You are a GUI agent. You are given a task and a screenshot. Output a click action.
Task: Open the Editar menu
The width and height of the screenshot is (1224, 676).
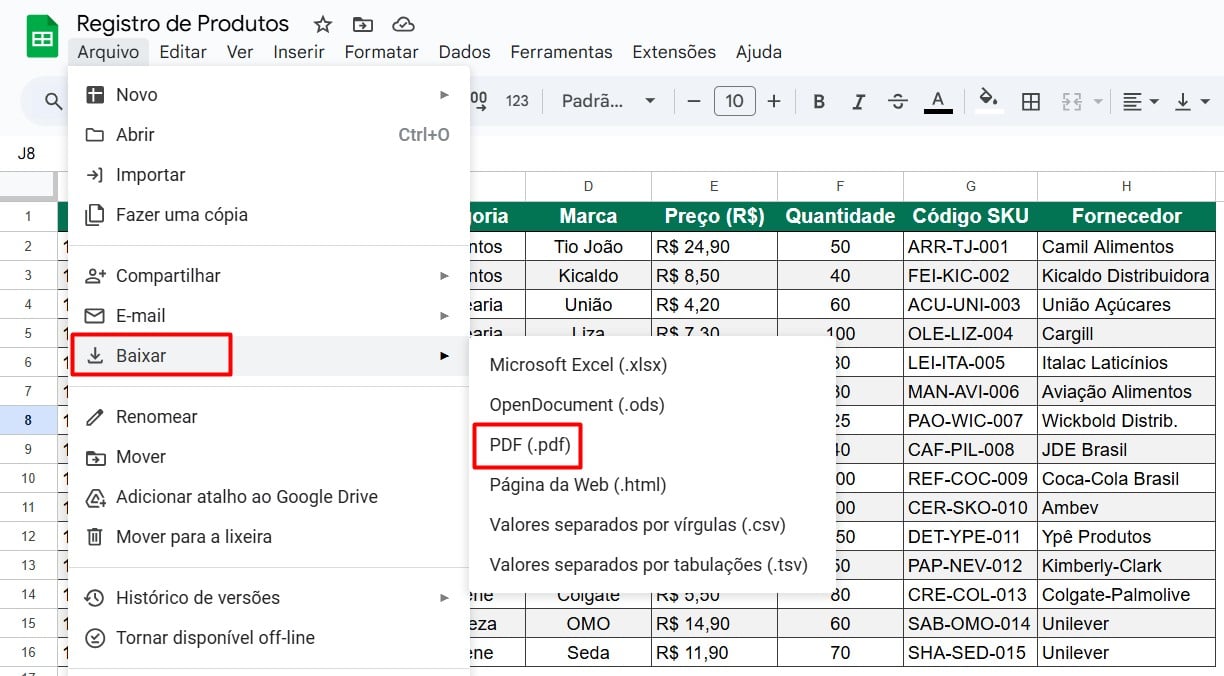pyautogui.click(x=183, y=52)
